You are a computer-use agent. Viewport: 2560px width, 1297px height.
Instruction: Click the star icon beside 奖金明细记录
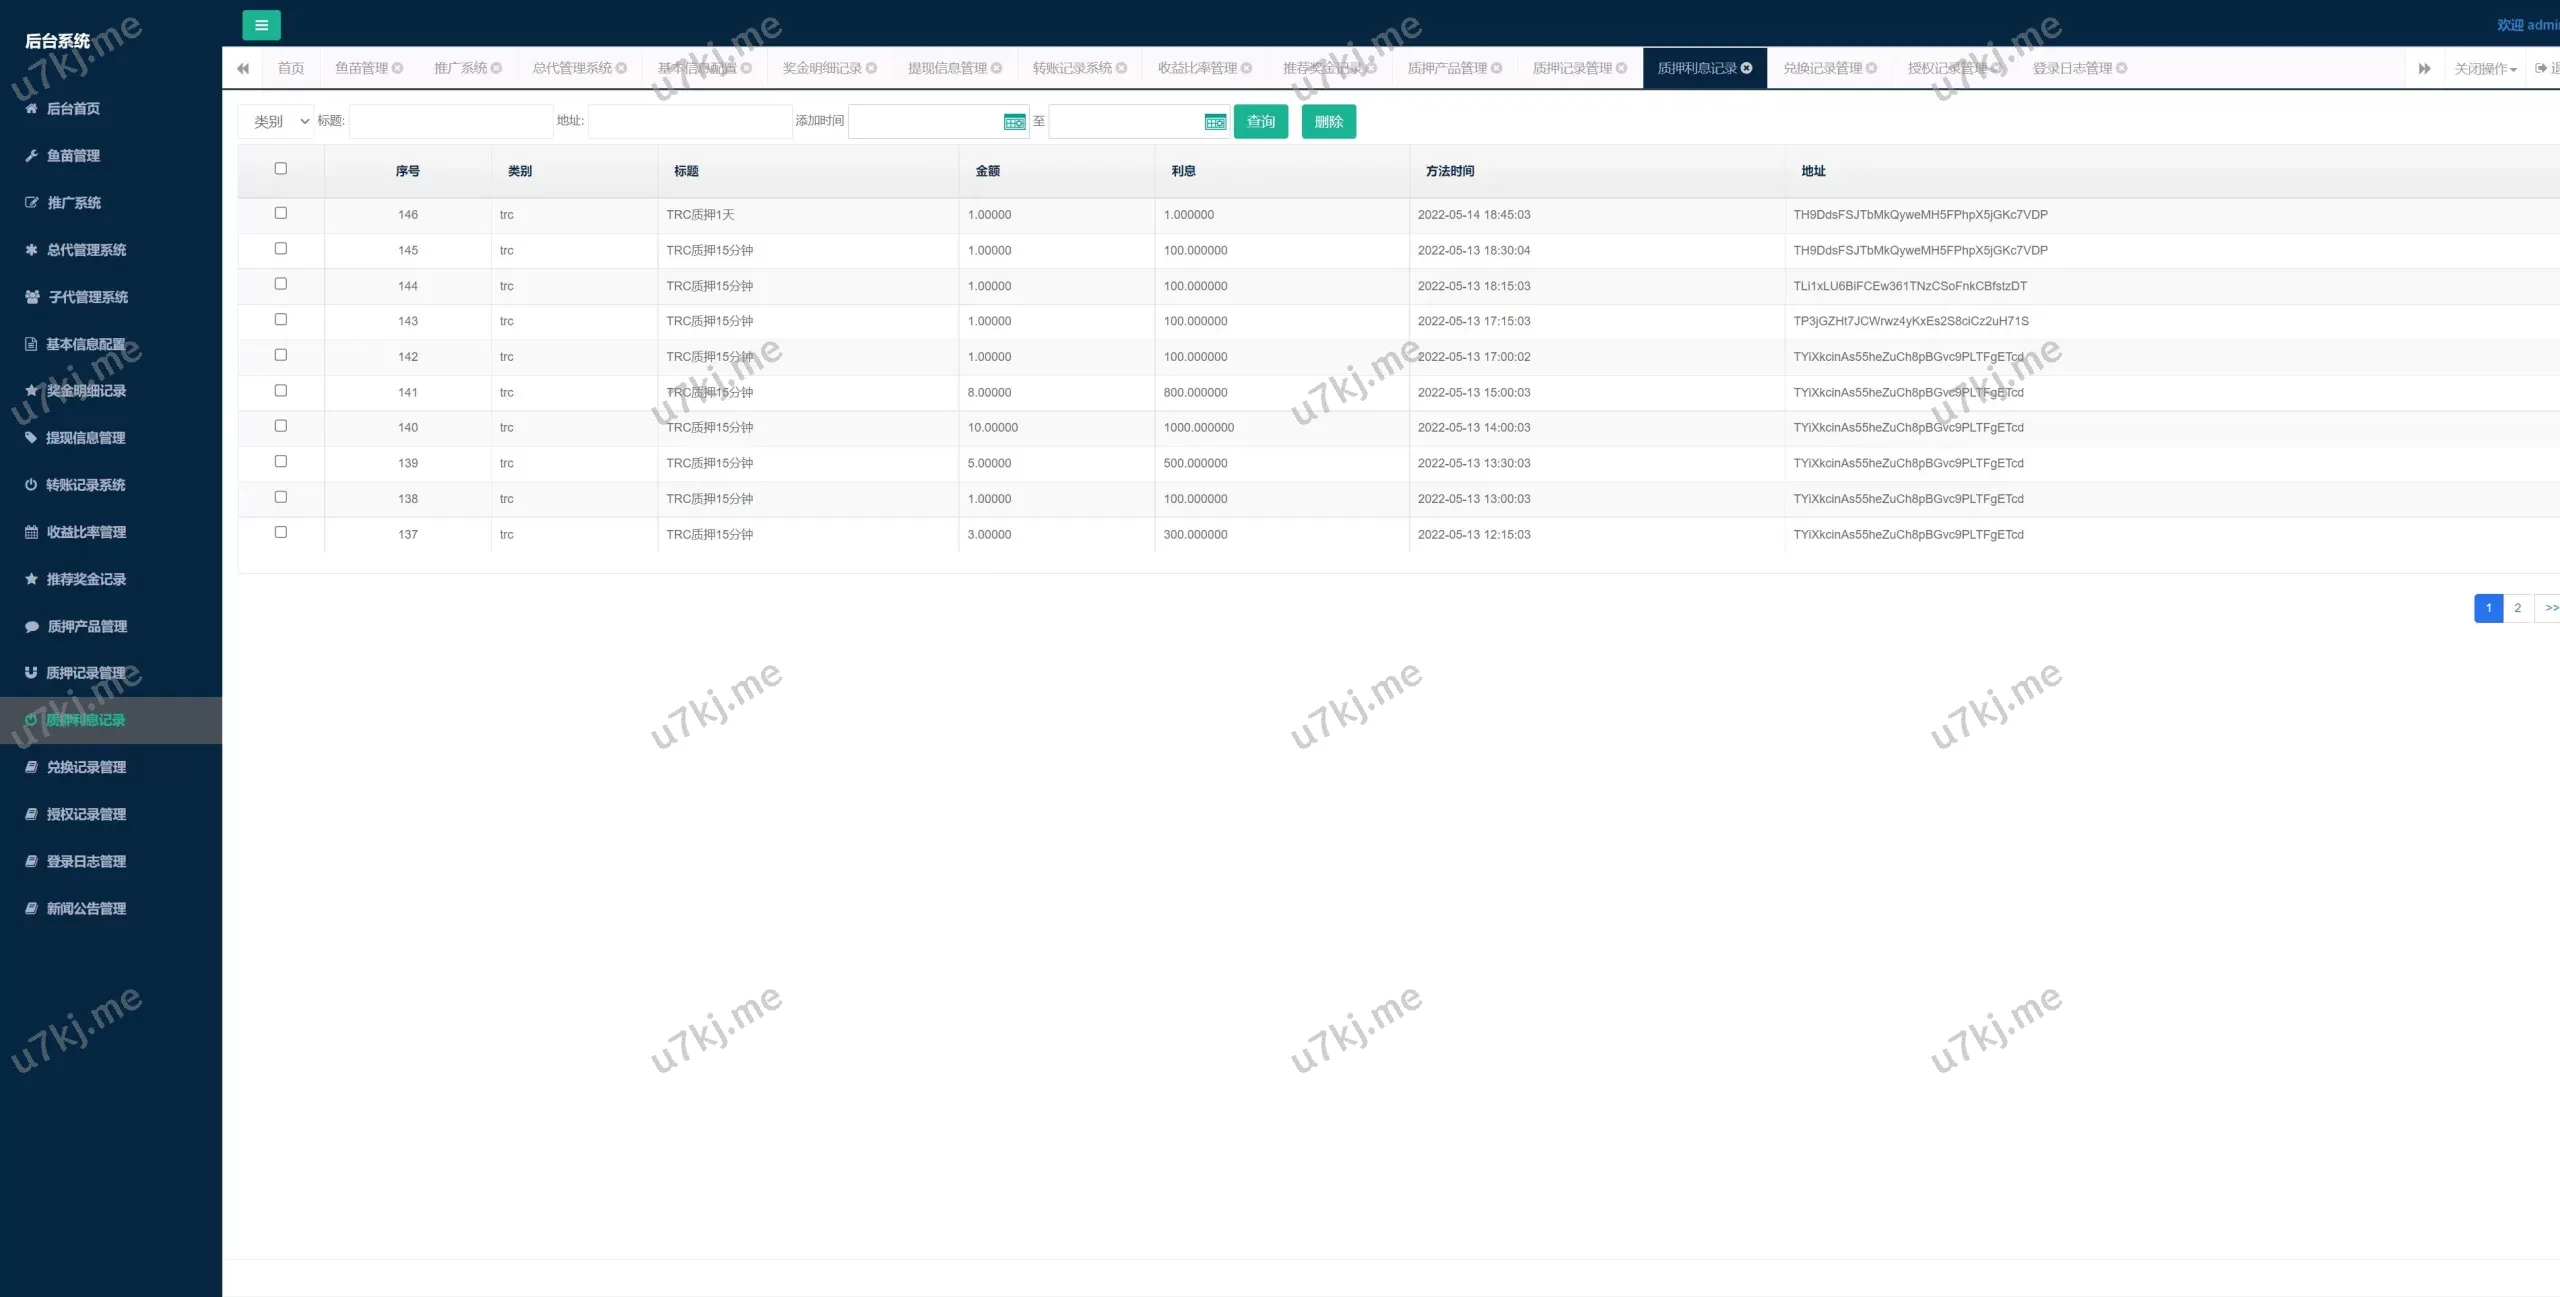click(29, 391)
